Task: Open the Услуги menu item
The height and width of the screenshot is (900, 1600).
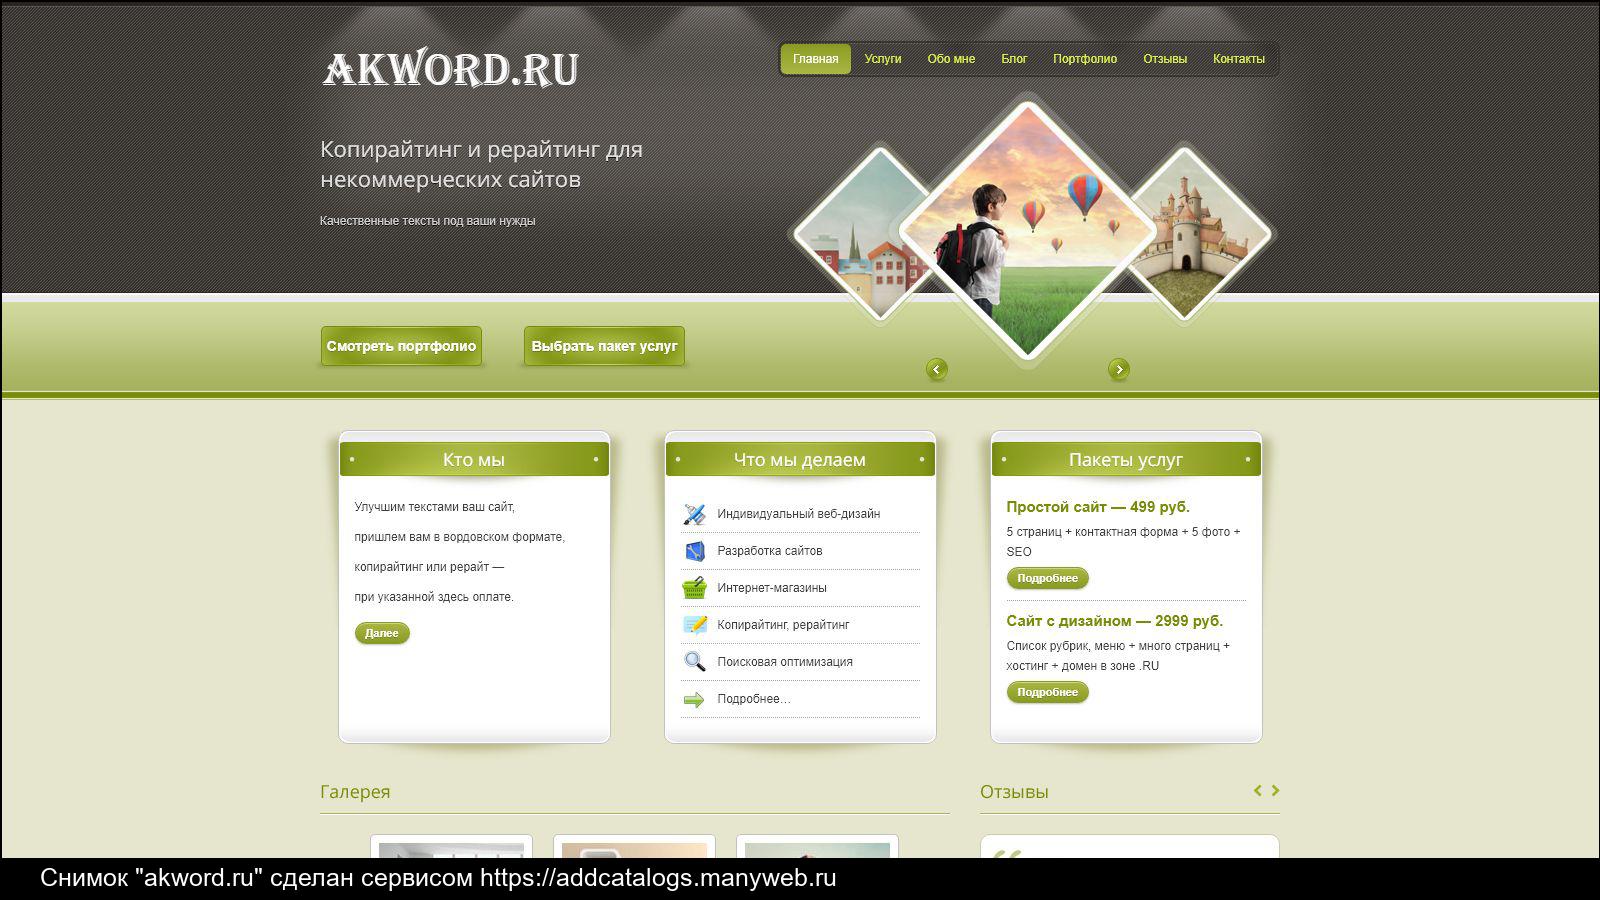Action: point(883,59)
